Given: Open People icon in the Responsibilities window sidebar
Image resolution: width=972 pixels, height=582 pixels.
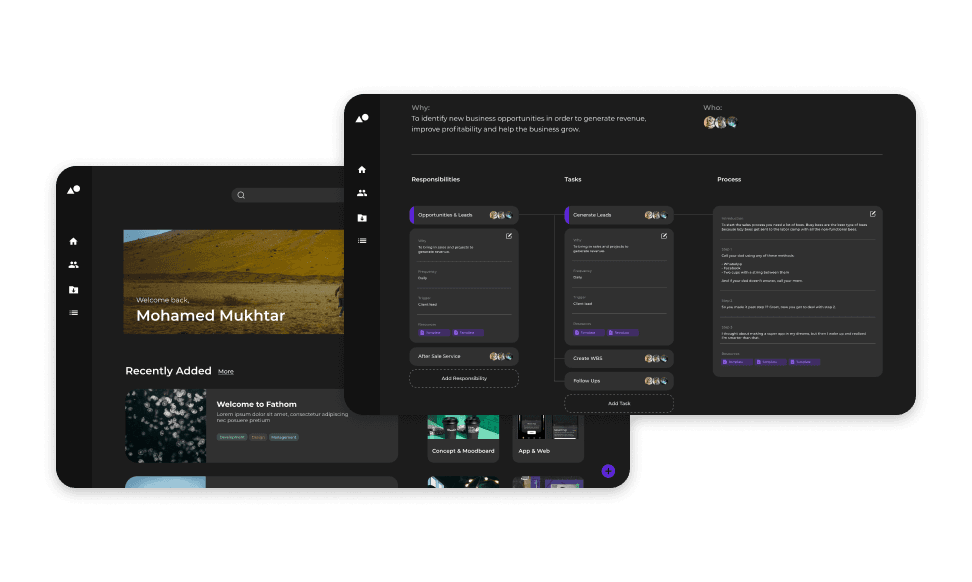Looking at the screenshot, I should [x=362, y=193].
